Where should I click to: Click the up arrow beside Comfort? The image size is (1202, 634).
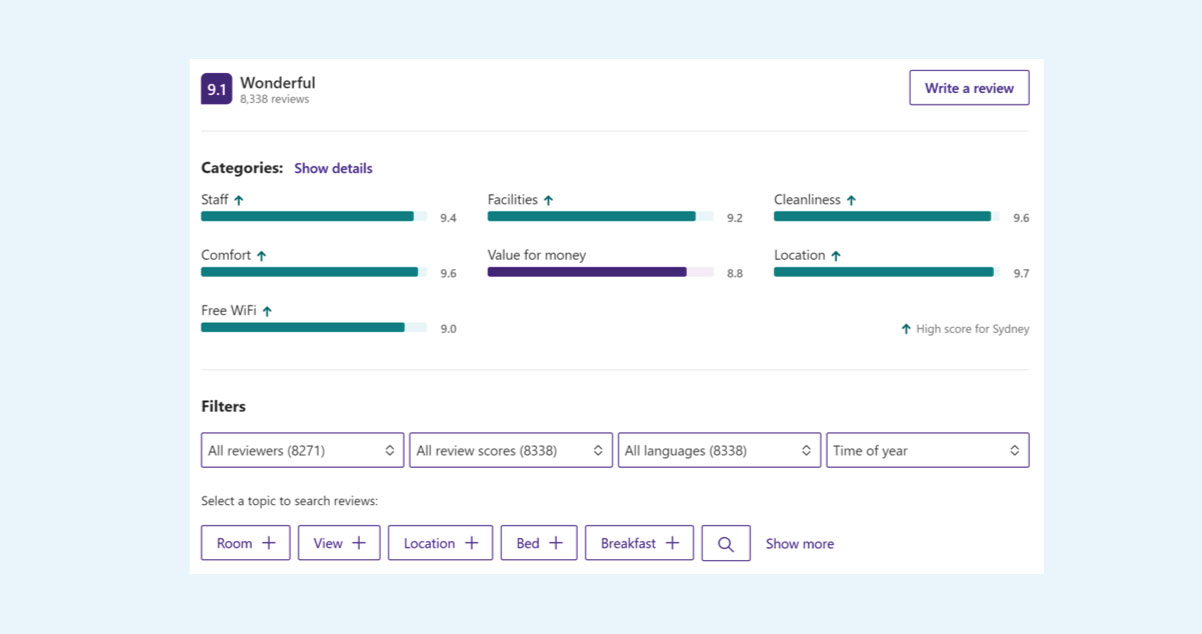(261, 256)
